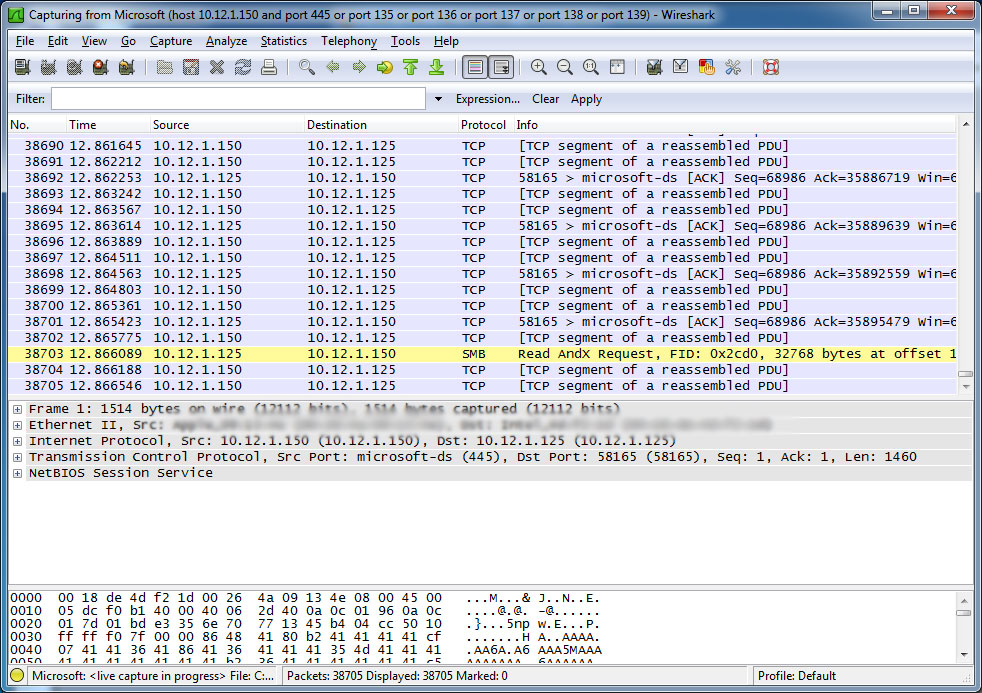Viewport: 982px width, 693px height.
Task: Open the Edit menu
Action: click(58, 41)
